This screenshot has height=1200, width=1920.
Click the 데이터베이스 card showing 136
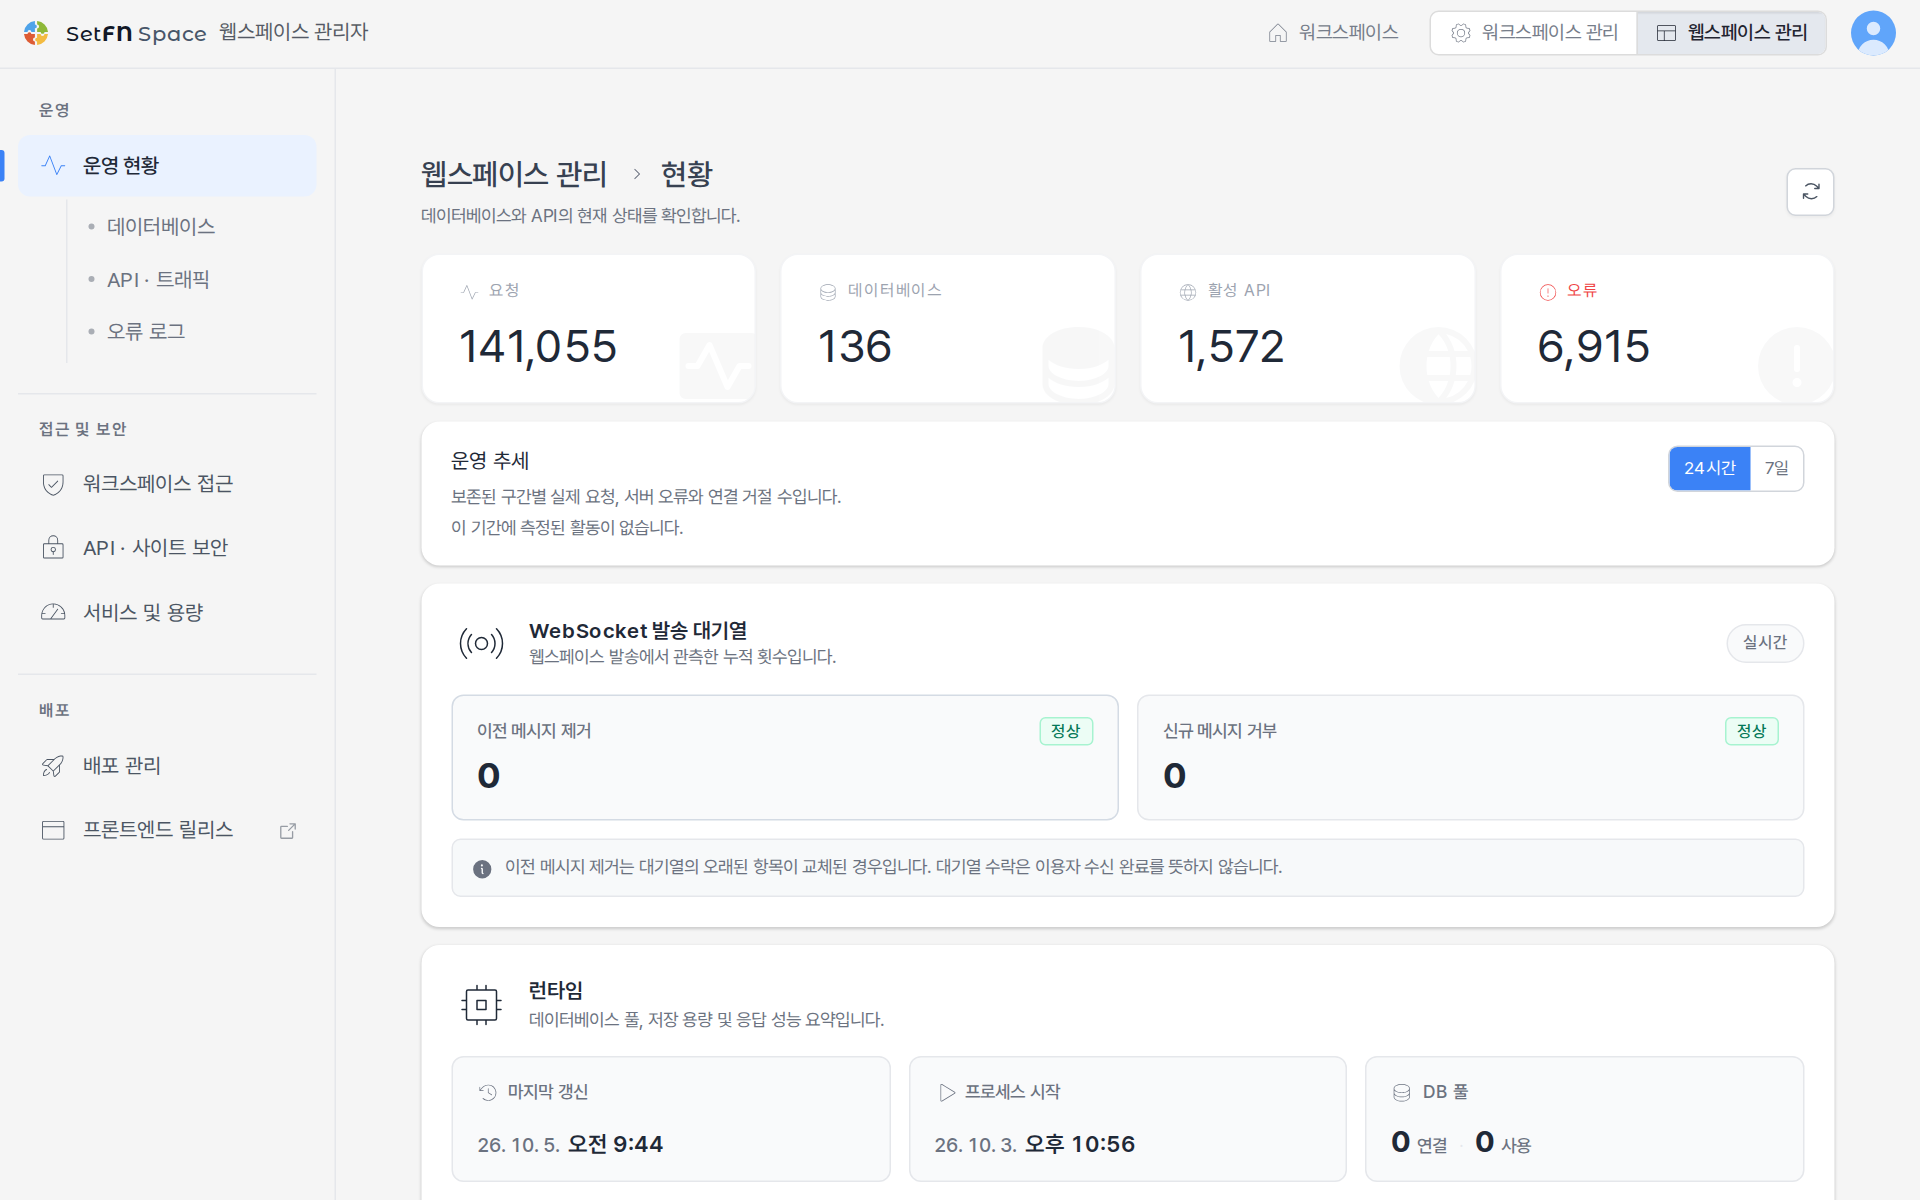(x=948, y=329)
